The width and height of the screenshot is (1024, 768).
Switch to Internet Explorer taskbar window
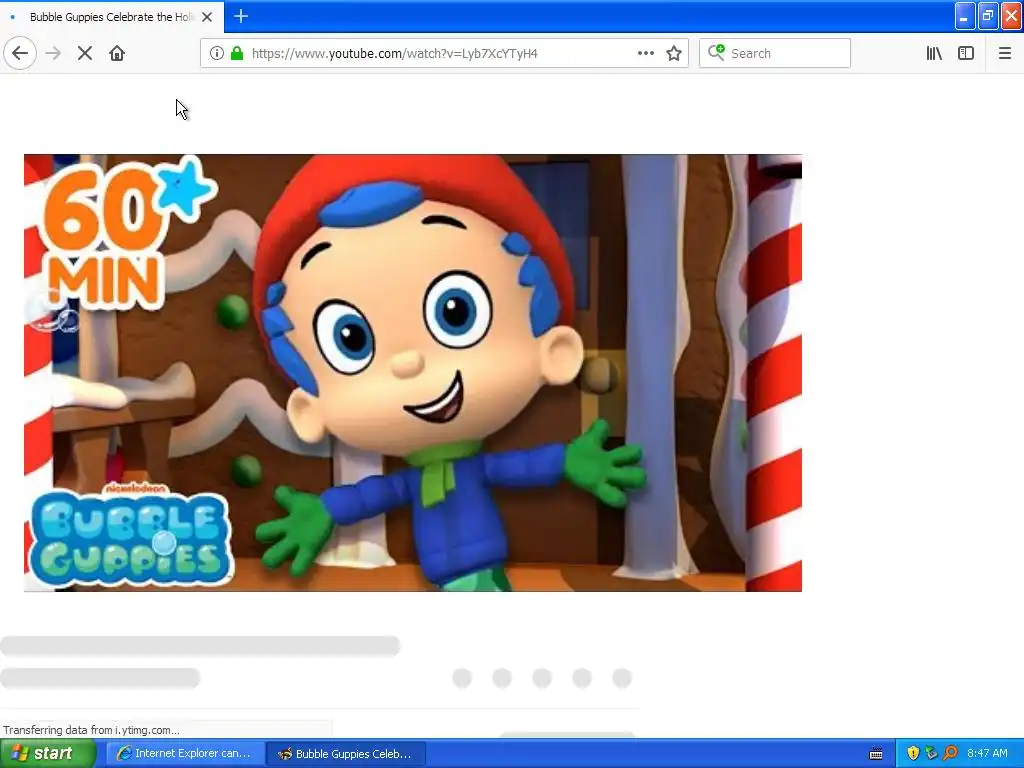pos(185,754)
